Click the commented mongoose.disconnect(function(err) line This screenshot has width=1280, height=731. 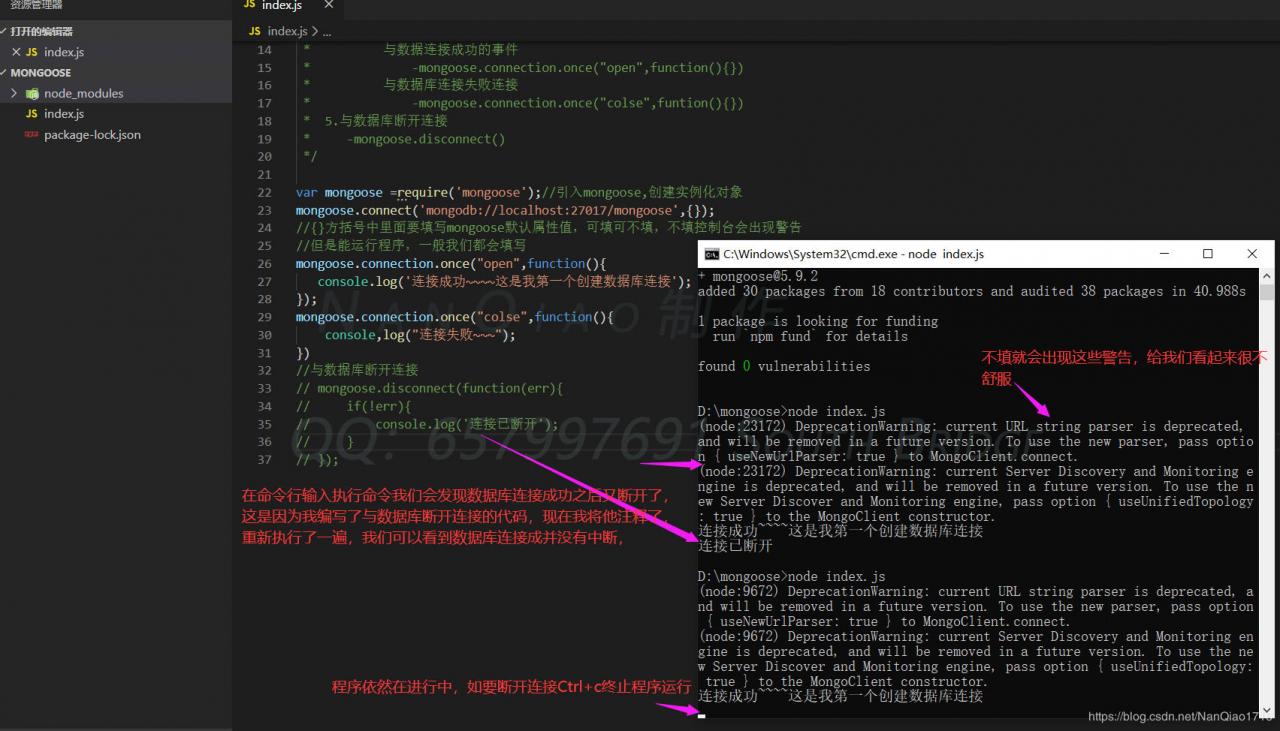point(430,388)
